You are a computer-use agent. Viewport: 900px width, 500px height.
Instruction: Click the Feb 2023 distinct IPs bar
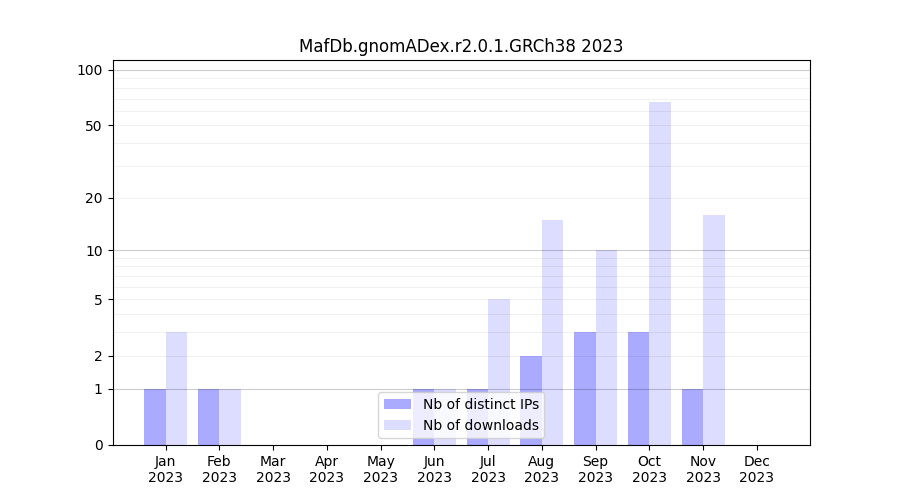[x=208, y=417]
